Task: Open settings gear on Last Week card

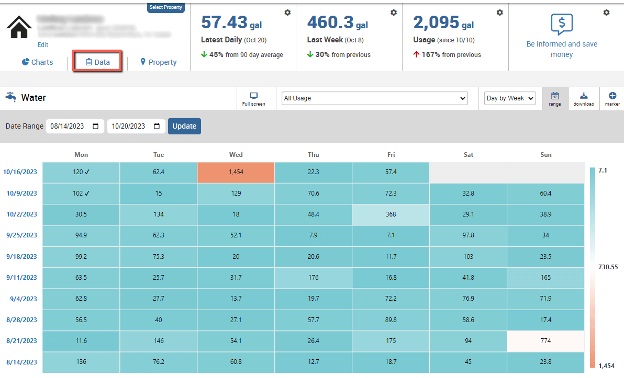Action: (x=394, y=13)
